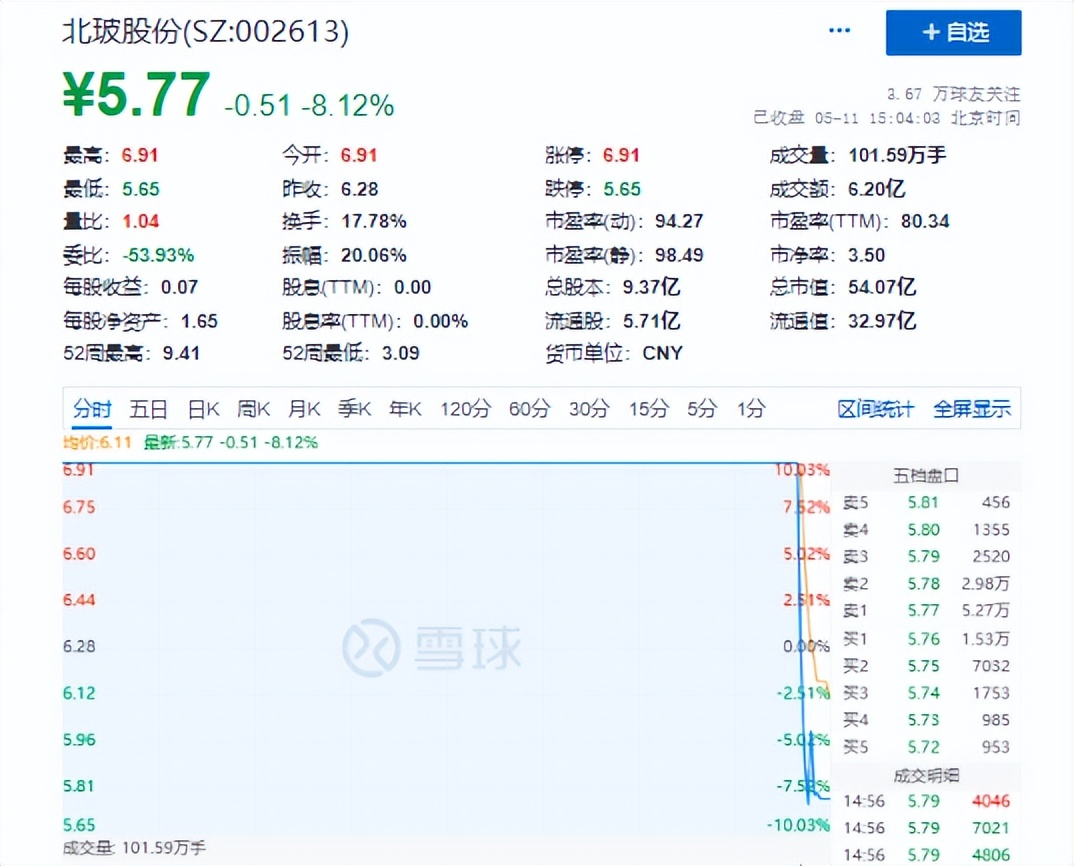Click the 委比 value -53.93%
This screenshot has height=866, width=1074.
tap(158, 255)
